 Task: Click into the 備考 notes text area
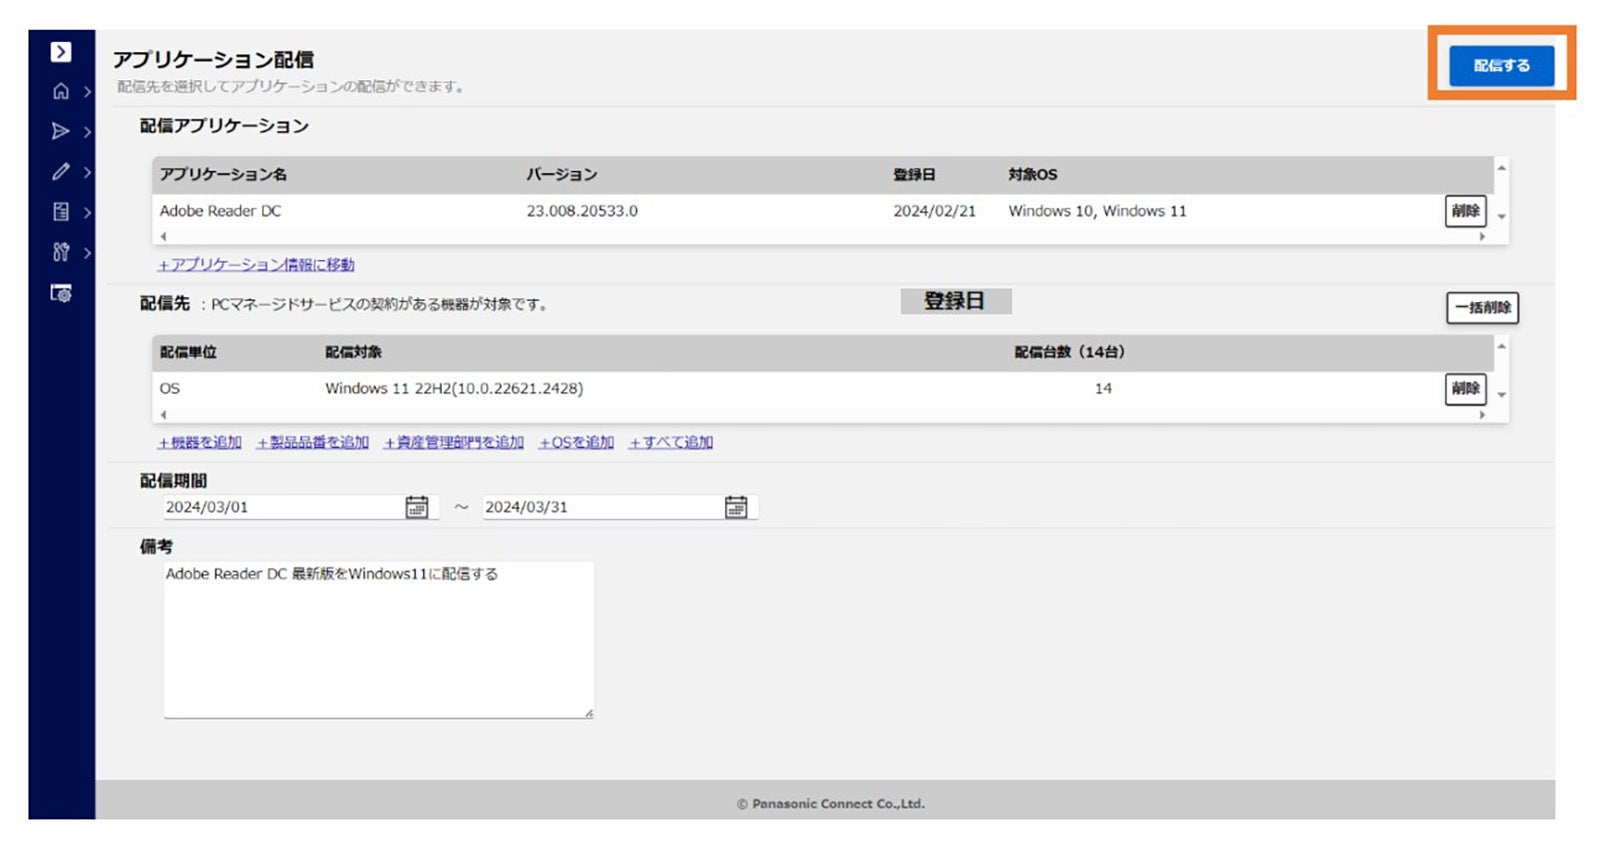(x=379, y=640)
